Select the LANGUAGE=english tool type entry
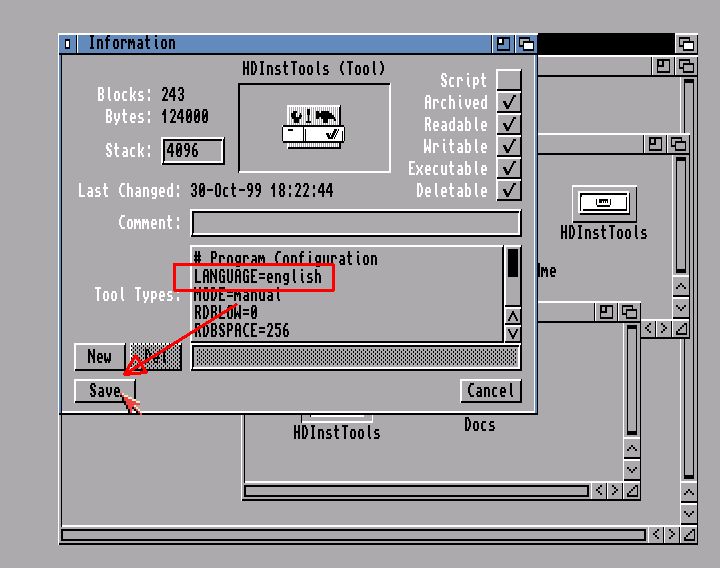This screenshot has height=568, width=720. (258, 277)
